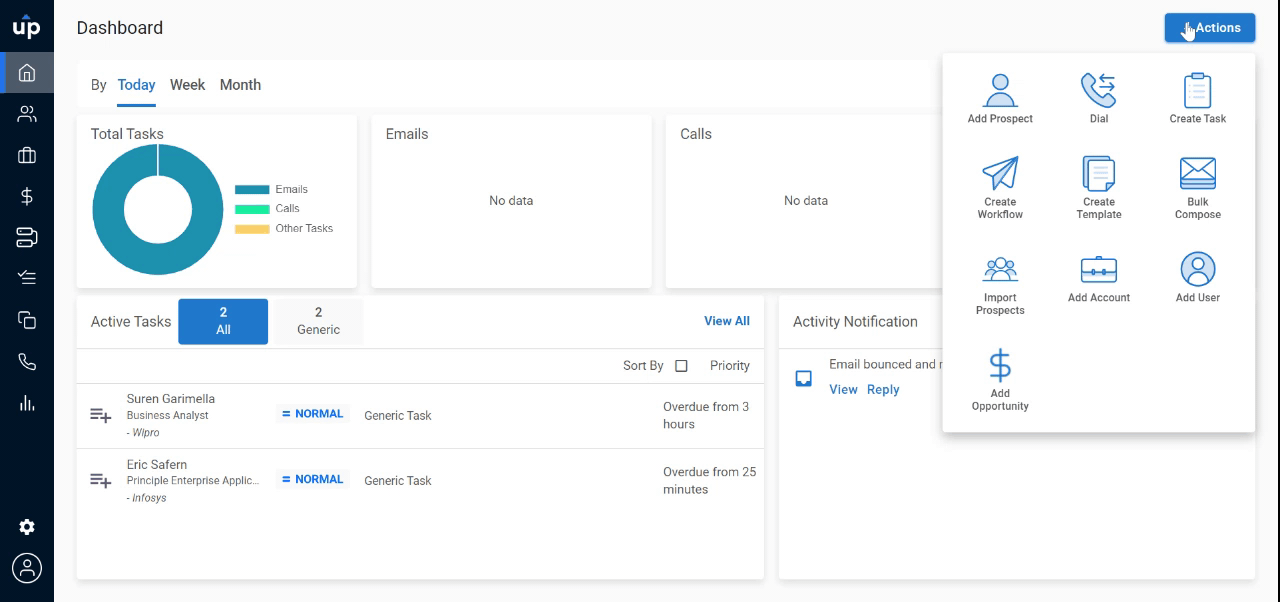Choose Add Account from Actions panel

1099,278
